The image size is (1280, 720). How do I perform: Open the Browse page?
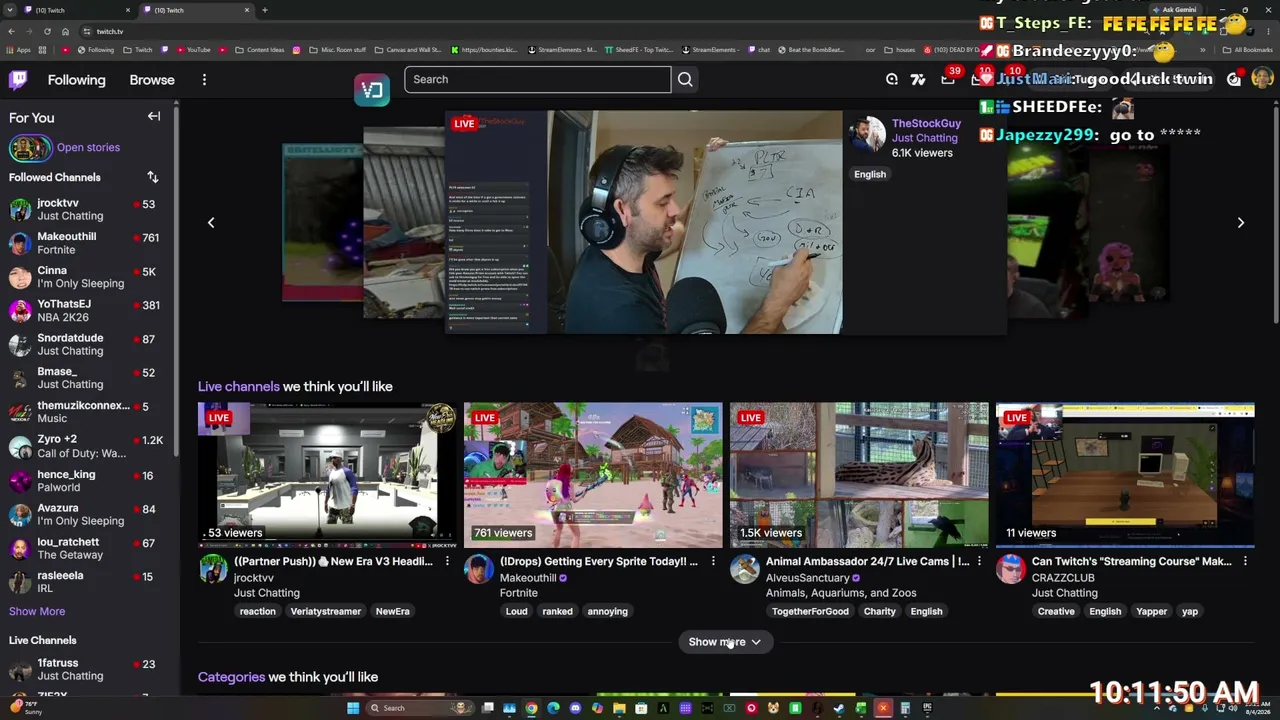tap(152, 80)
